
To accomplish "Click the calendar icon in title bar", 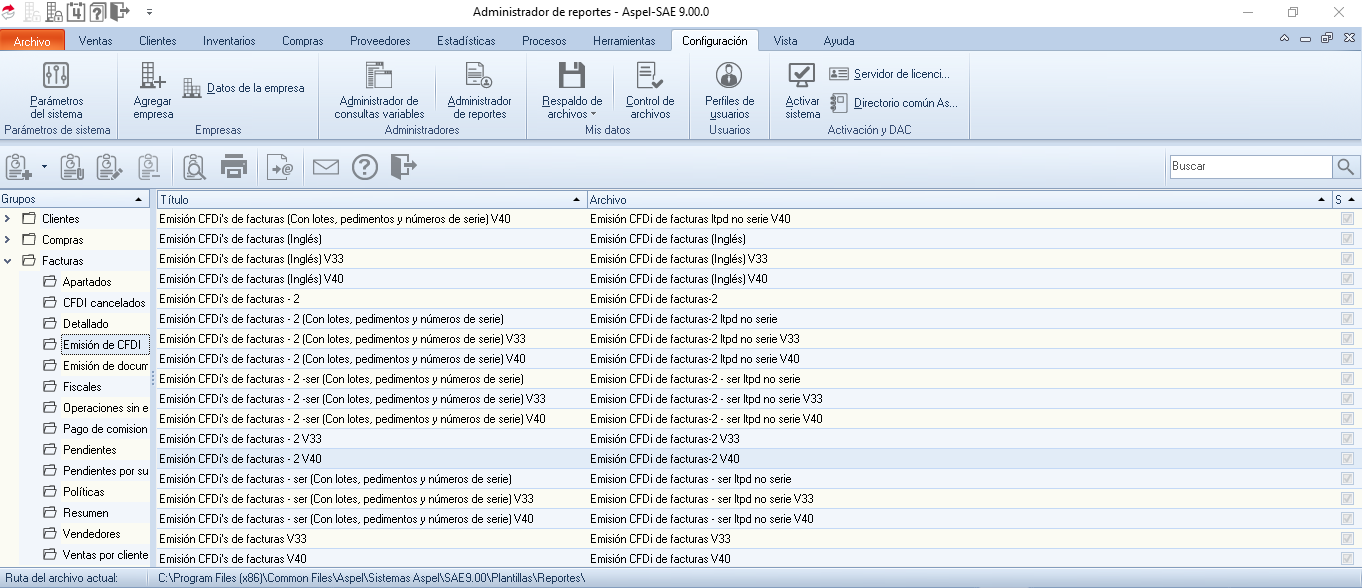I will click(76, 12).
